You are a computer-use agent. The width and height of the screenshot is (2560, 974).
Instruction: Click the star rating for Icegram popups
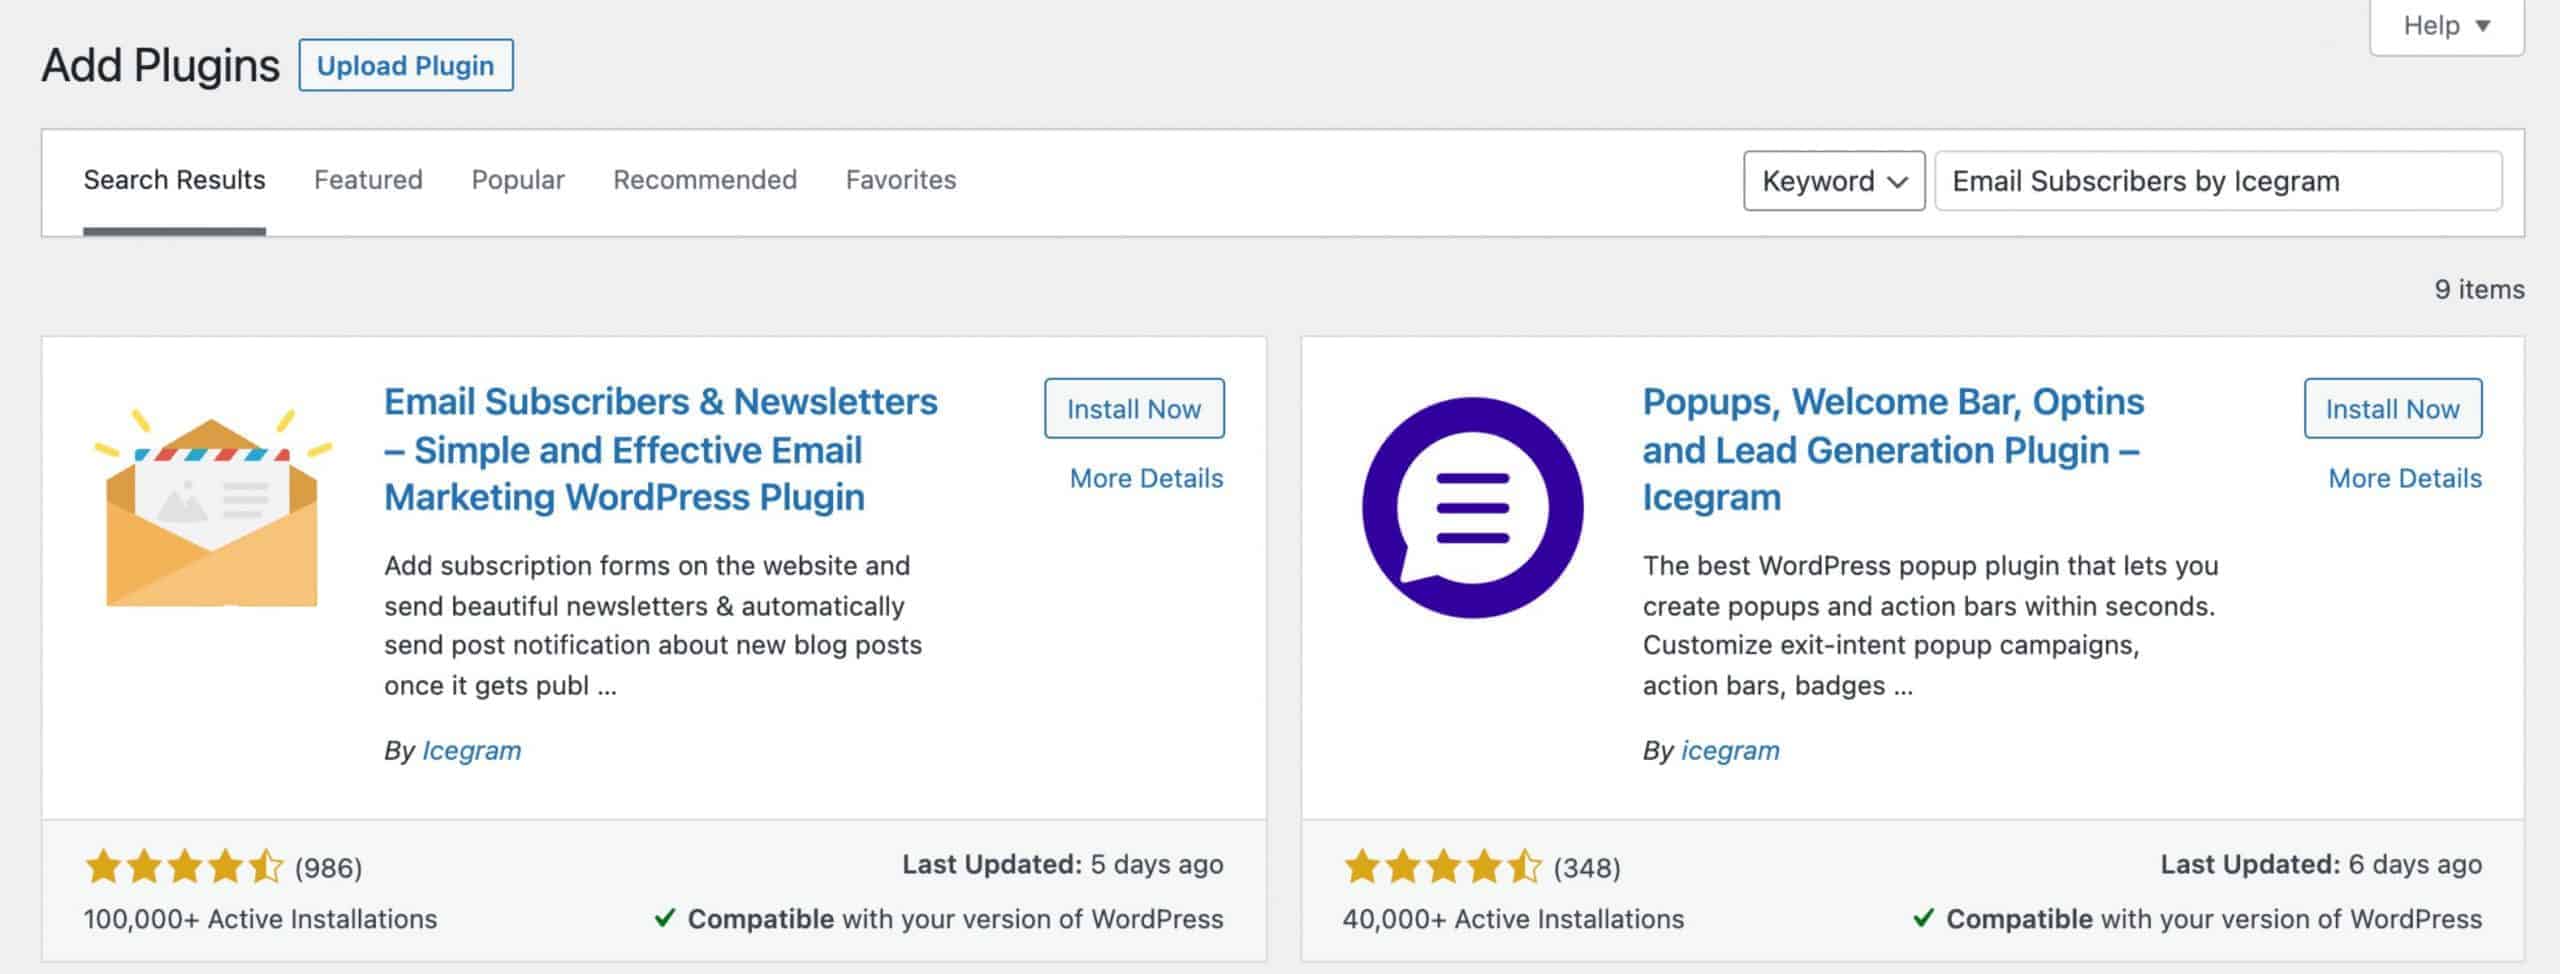1443,866
